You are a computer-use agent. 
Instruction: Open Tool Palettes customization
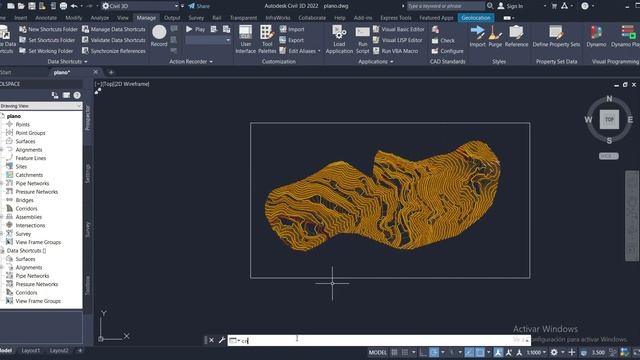267,39
